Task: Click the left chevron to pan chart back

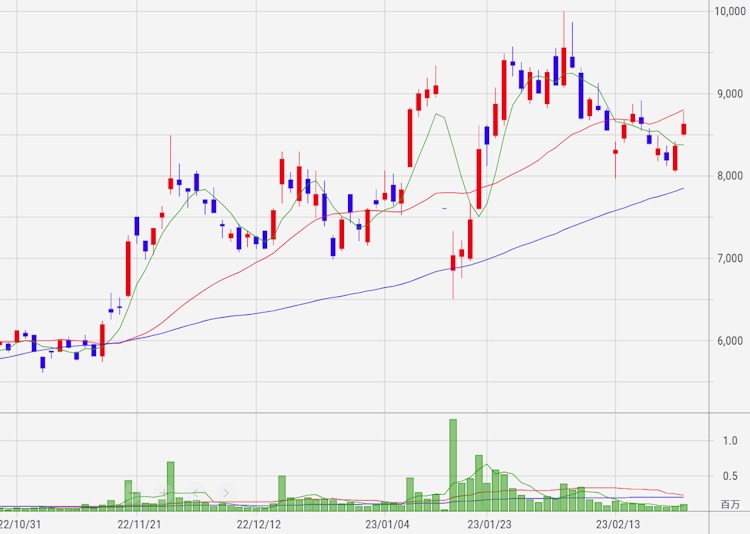Action: (195, 492)
